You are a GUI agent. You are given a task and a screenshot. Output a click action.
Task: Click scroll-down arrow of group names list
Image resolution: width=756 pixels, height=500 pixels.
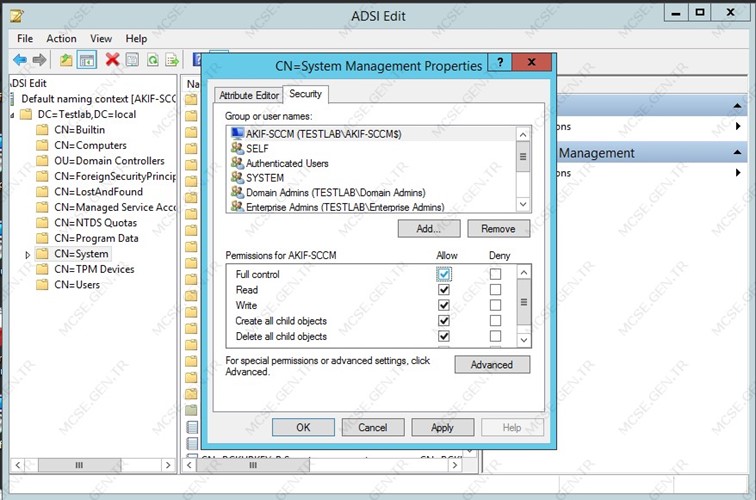click(523, 204)
